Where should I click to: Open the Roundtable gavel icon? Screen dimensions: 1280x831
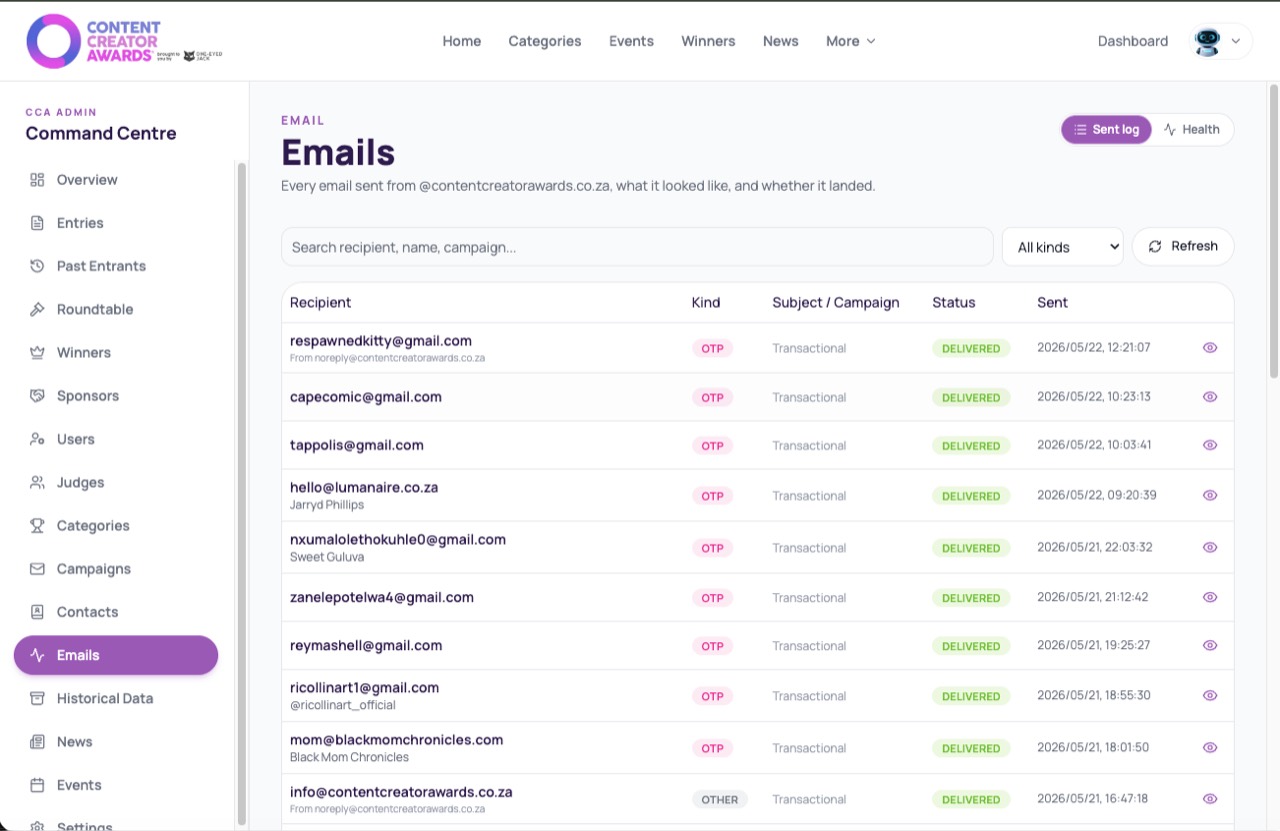pyautogui.click(x=37, y=309)
